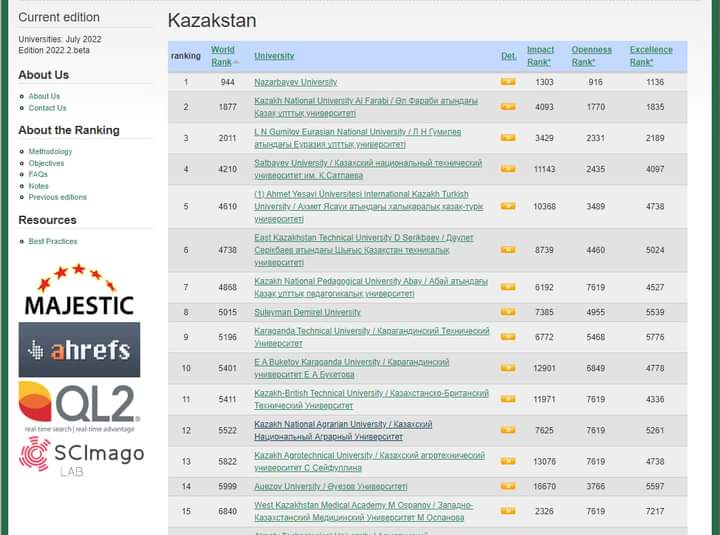720x535 pixels.
Task: Open West Kazakhstan Medical Academy M Ospanov link
Action: (364, 511)
